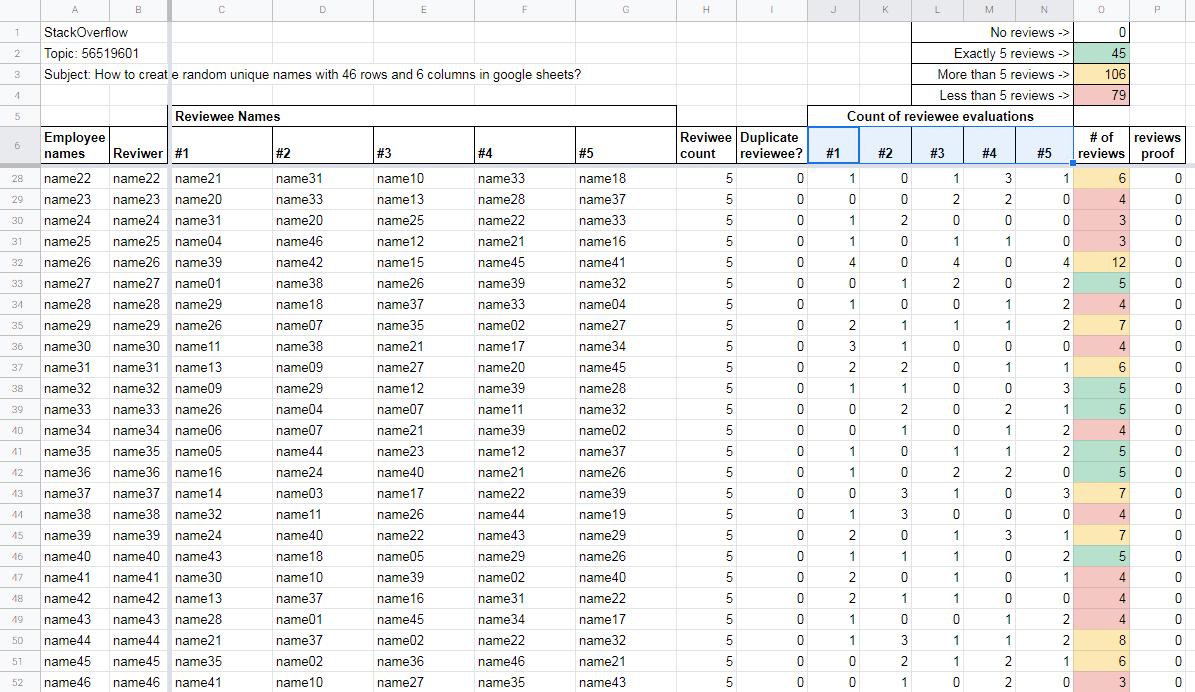This screenshot has height=692, width=1195.
Task: Click the More than 5 reviews value
Action: tap(1100, 74)
